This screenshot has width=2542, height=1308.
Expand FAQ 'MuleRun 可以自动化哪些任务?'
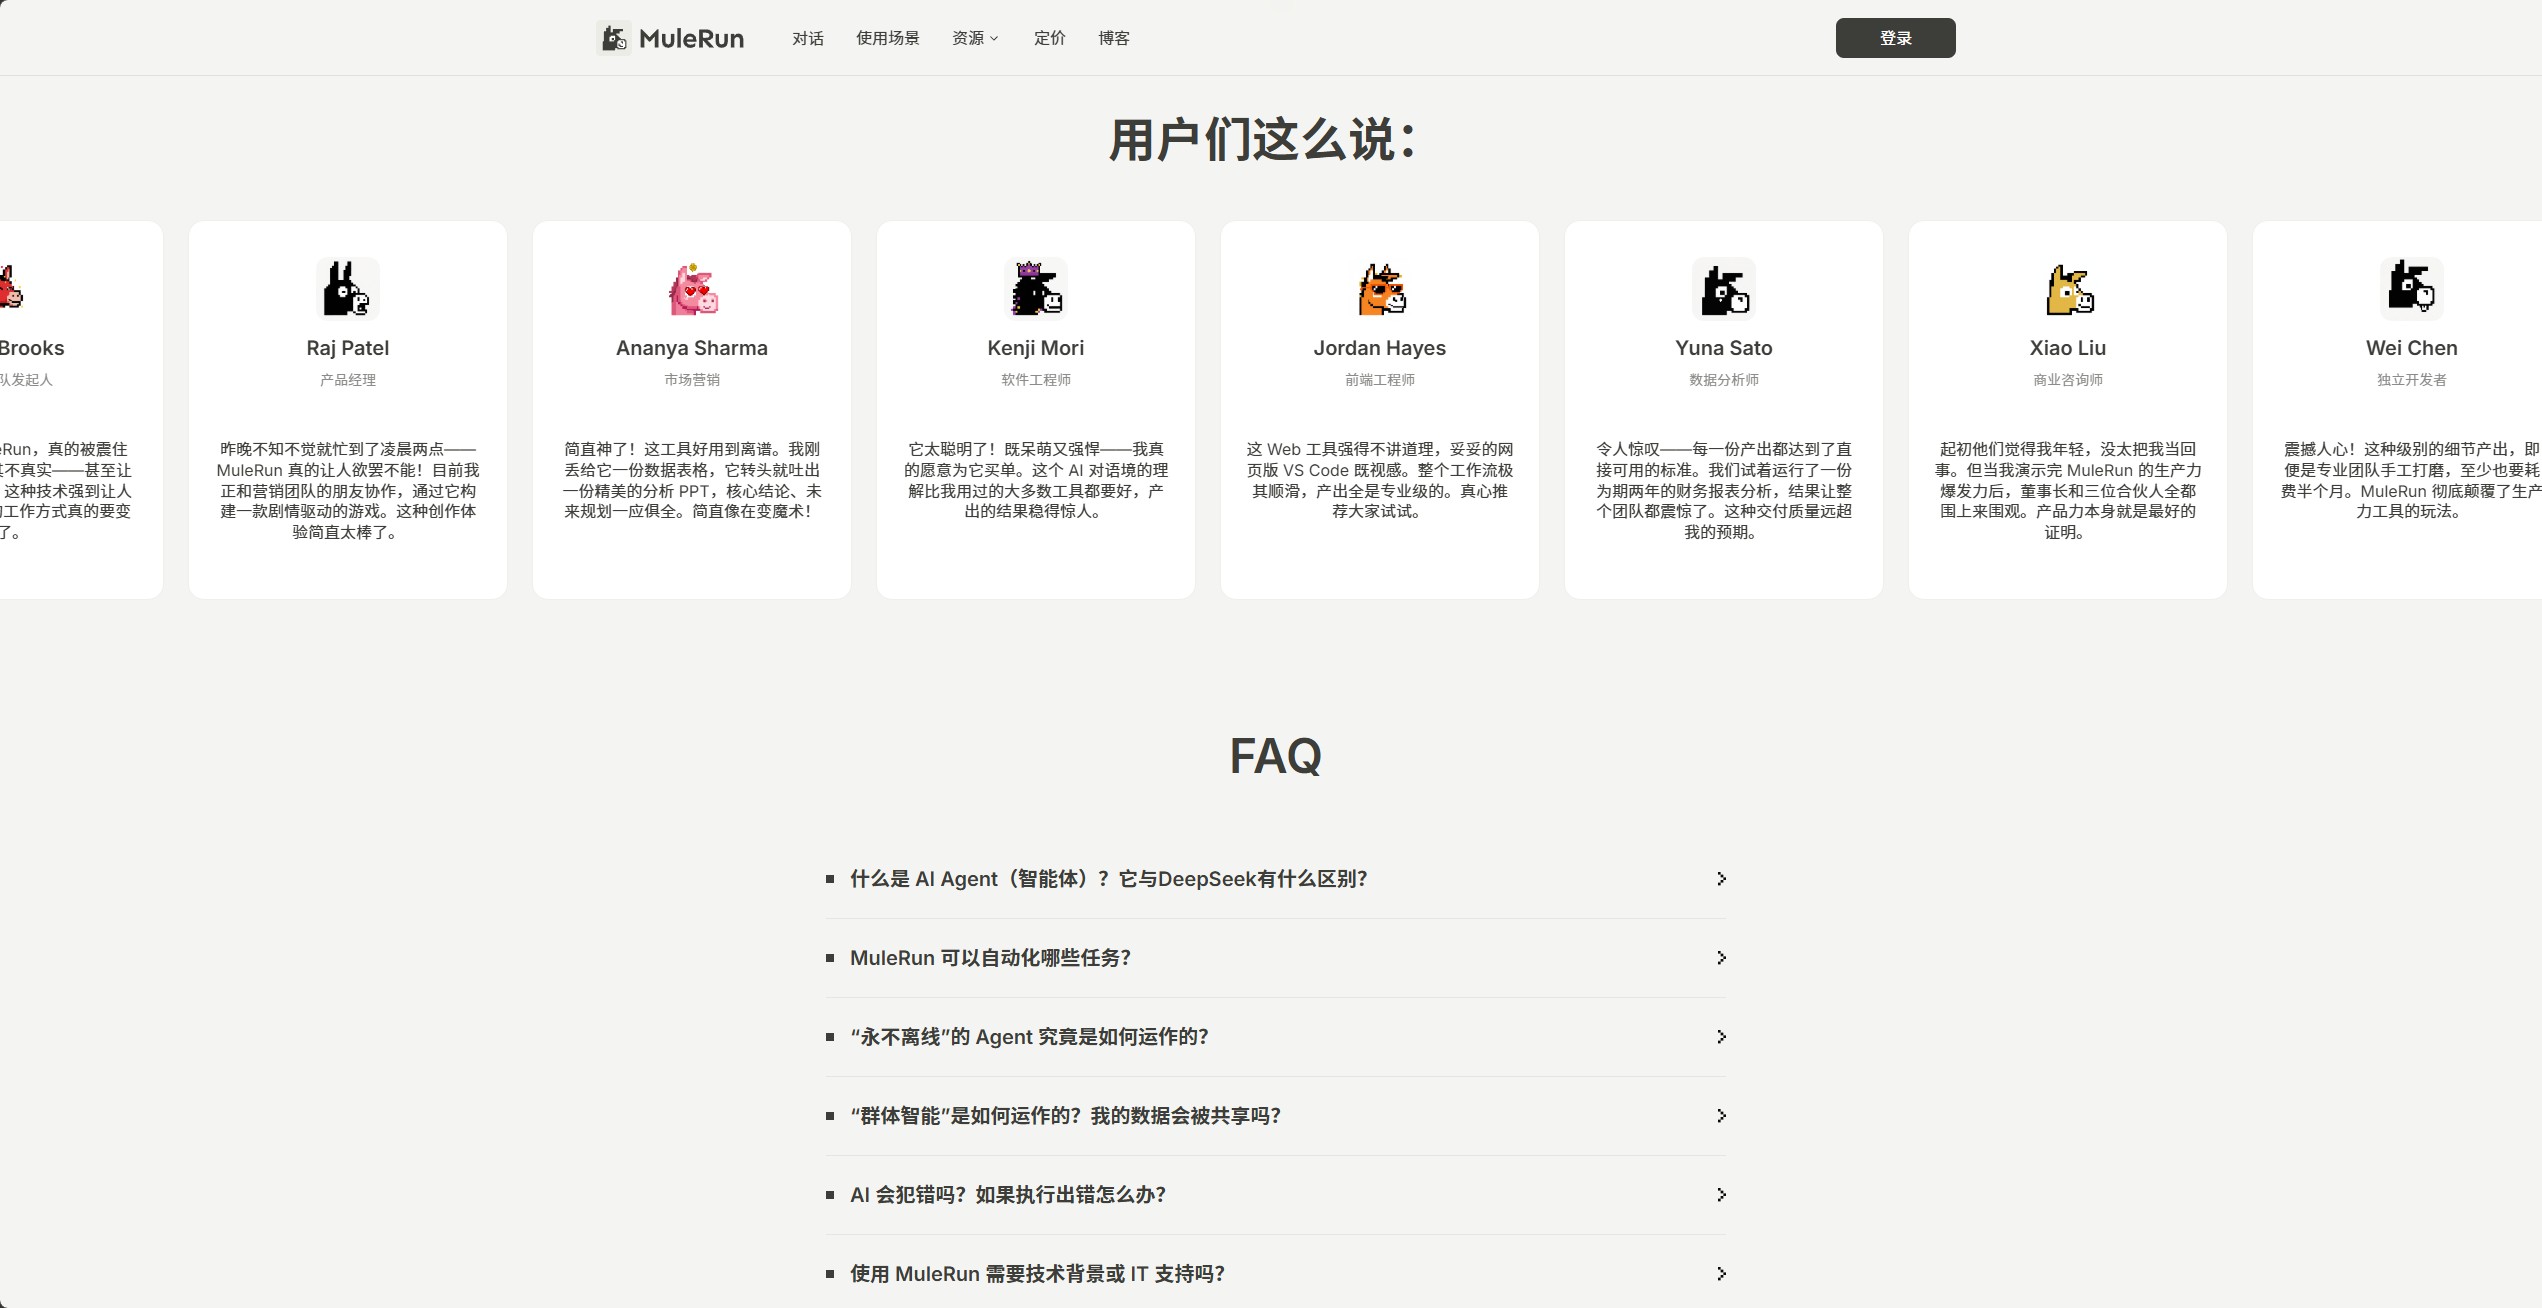[1276, 958]
